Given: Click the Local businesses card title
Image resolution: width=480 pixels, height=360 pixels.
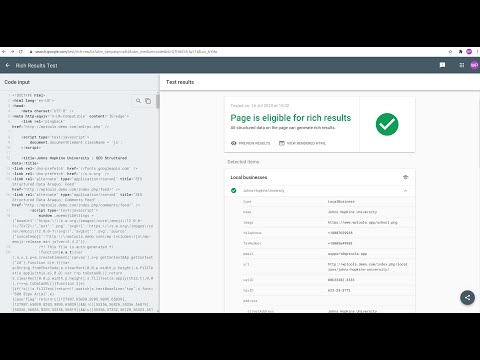Looking at the screenshot, I should point(249,177).
